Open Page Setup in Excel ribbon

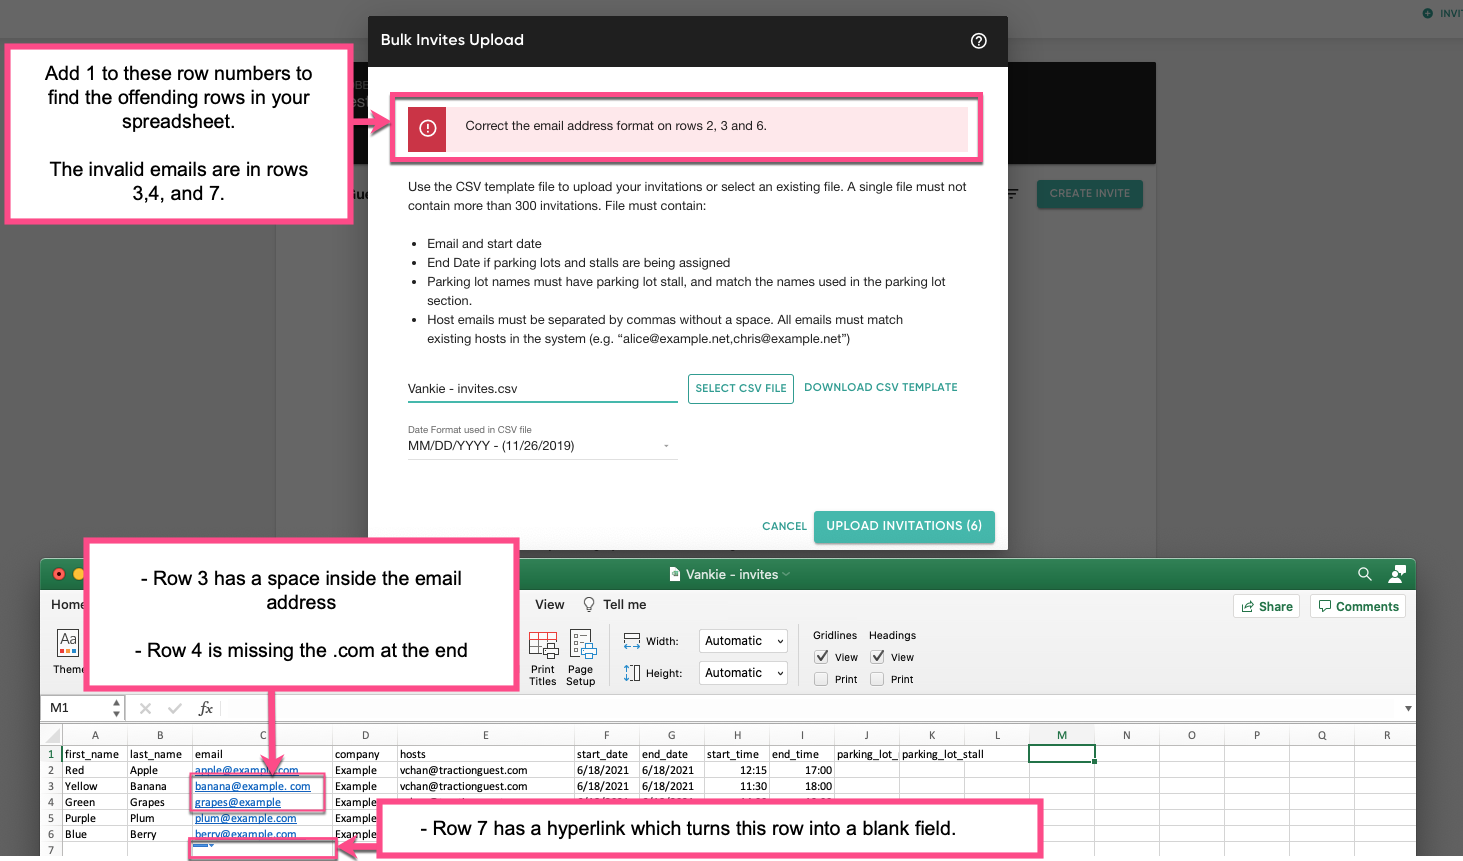582,658
